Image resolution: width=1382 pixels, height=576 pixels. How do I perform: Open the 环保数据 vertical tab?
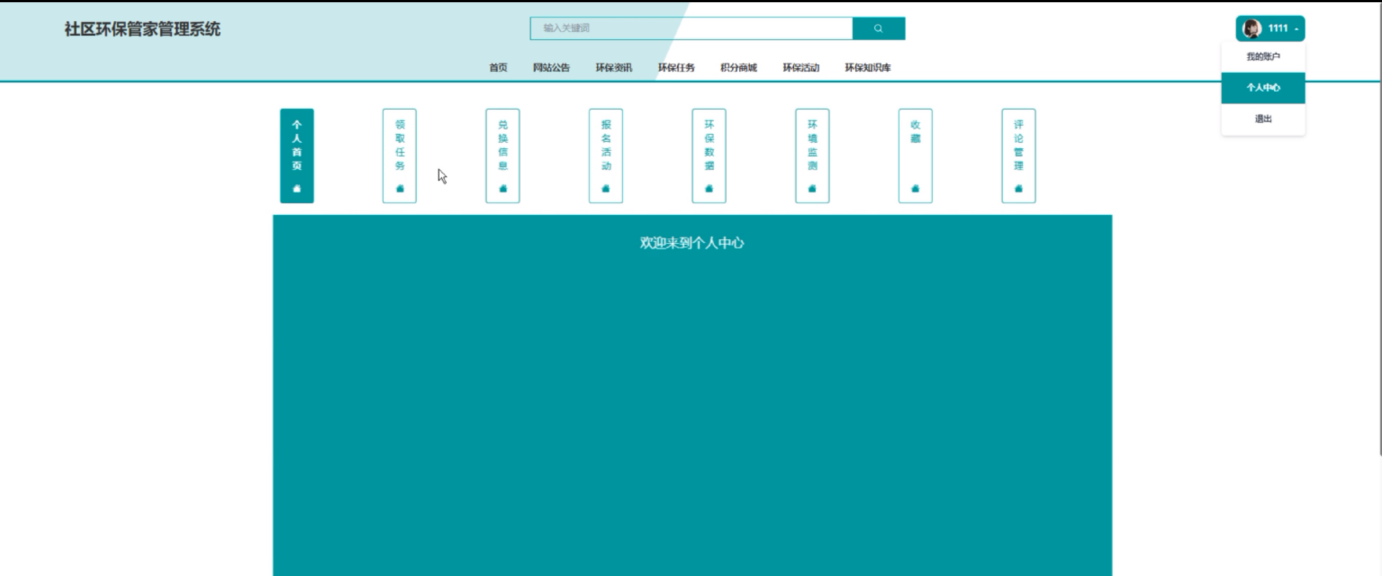point(709,156)
